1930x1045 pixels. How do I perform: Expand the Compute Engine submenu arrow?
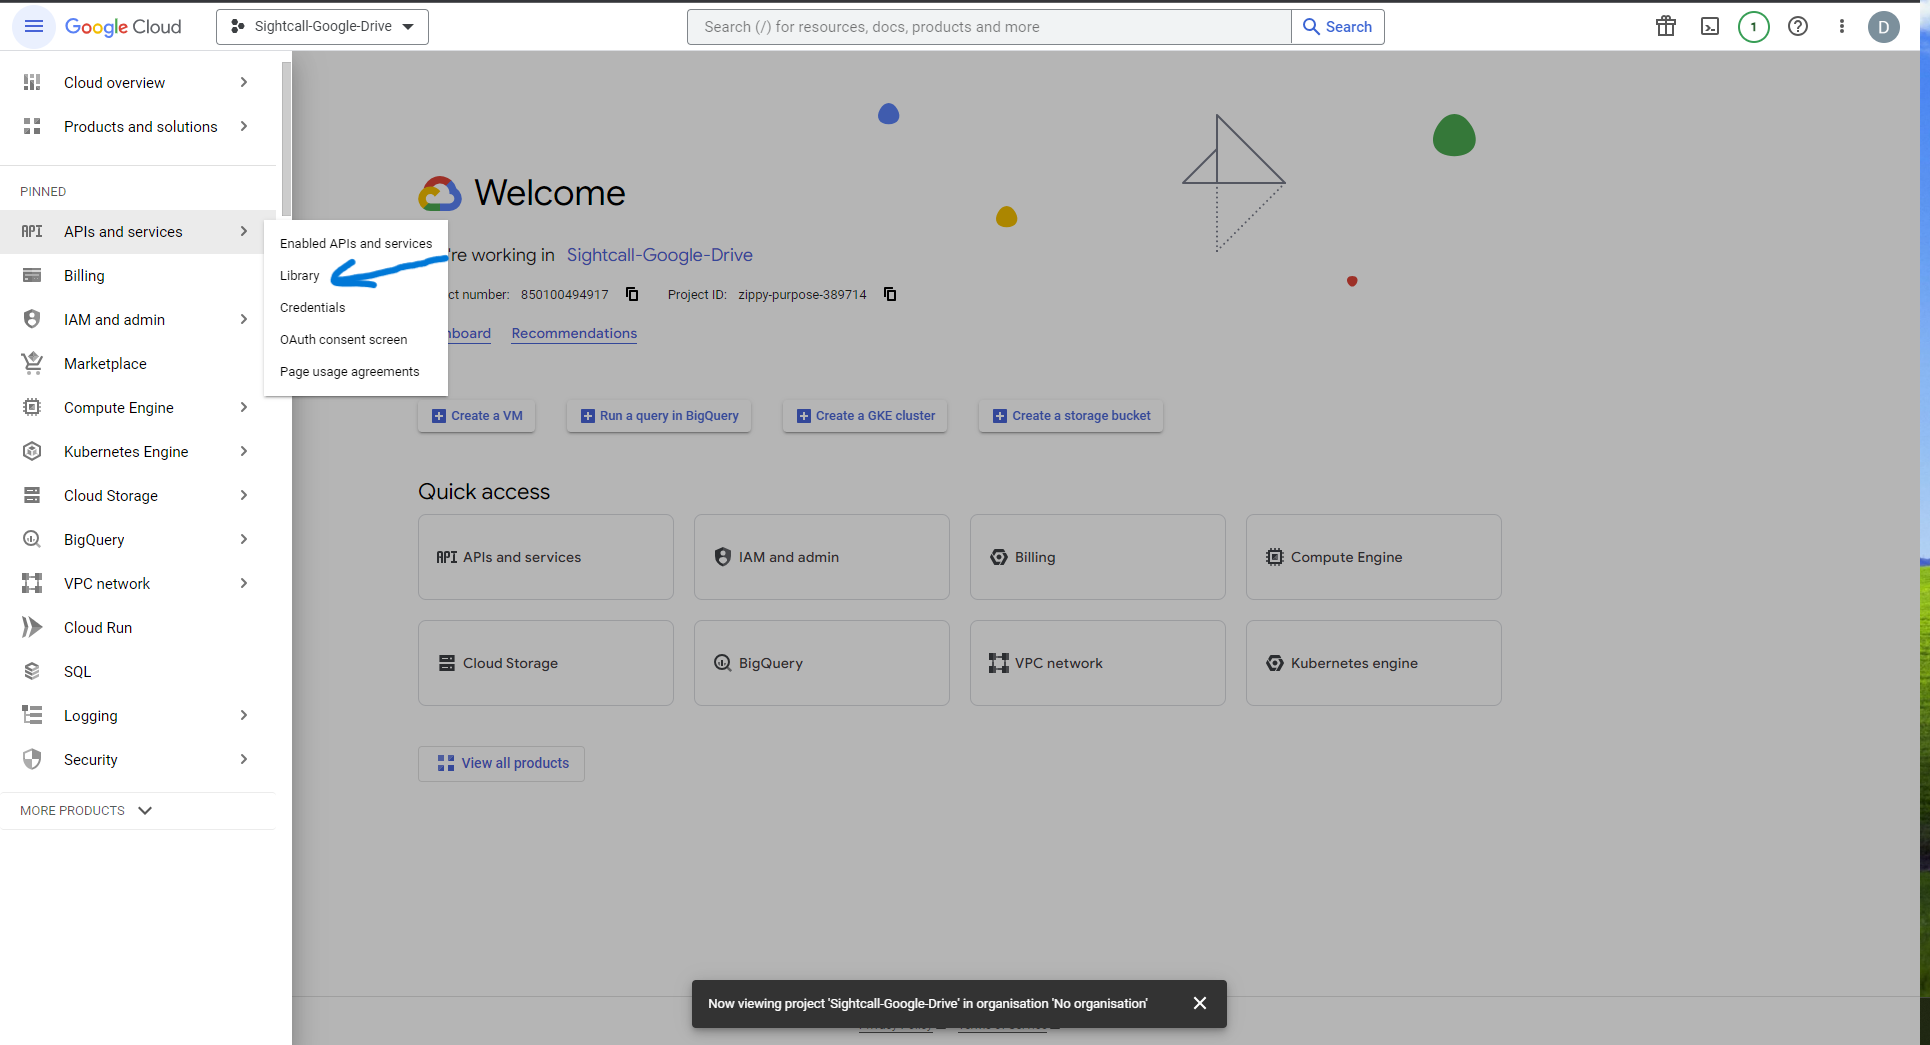(243, 408)
